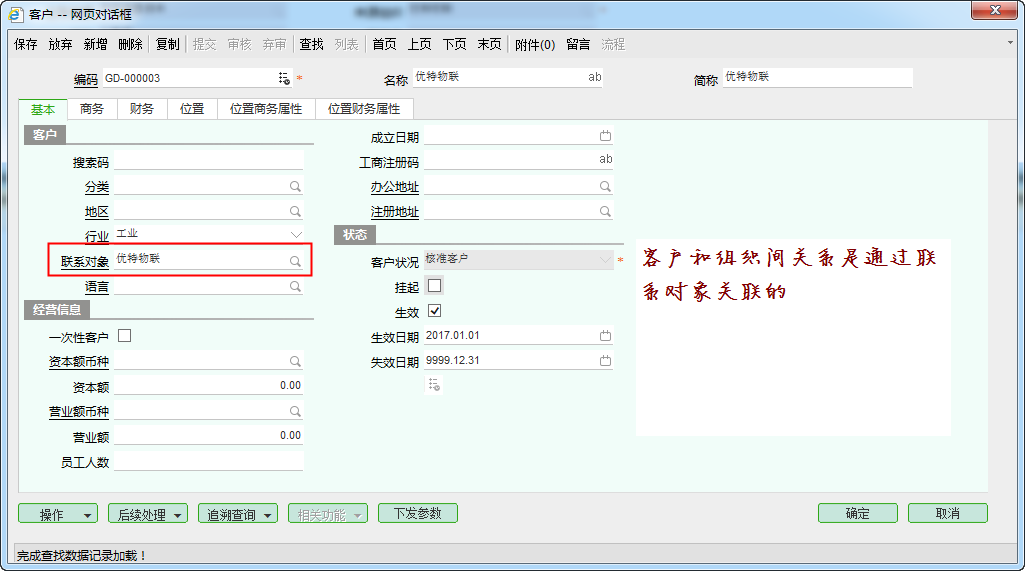This screenshot has height=571, width=1025.
Task: Uncheck the 生效 checkbox
Action: 434,311
